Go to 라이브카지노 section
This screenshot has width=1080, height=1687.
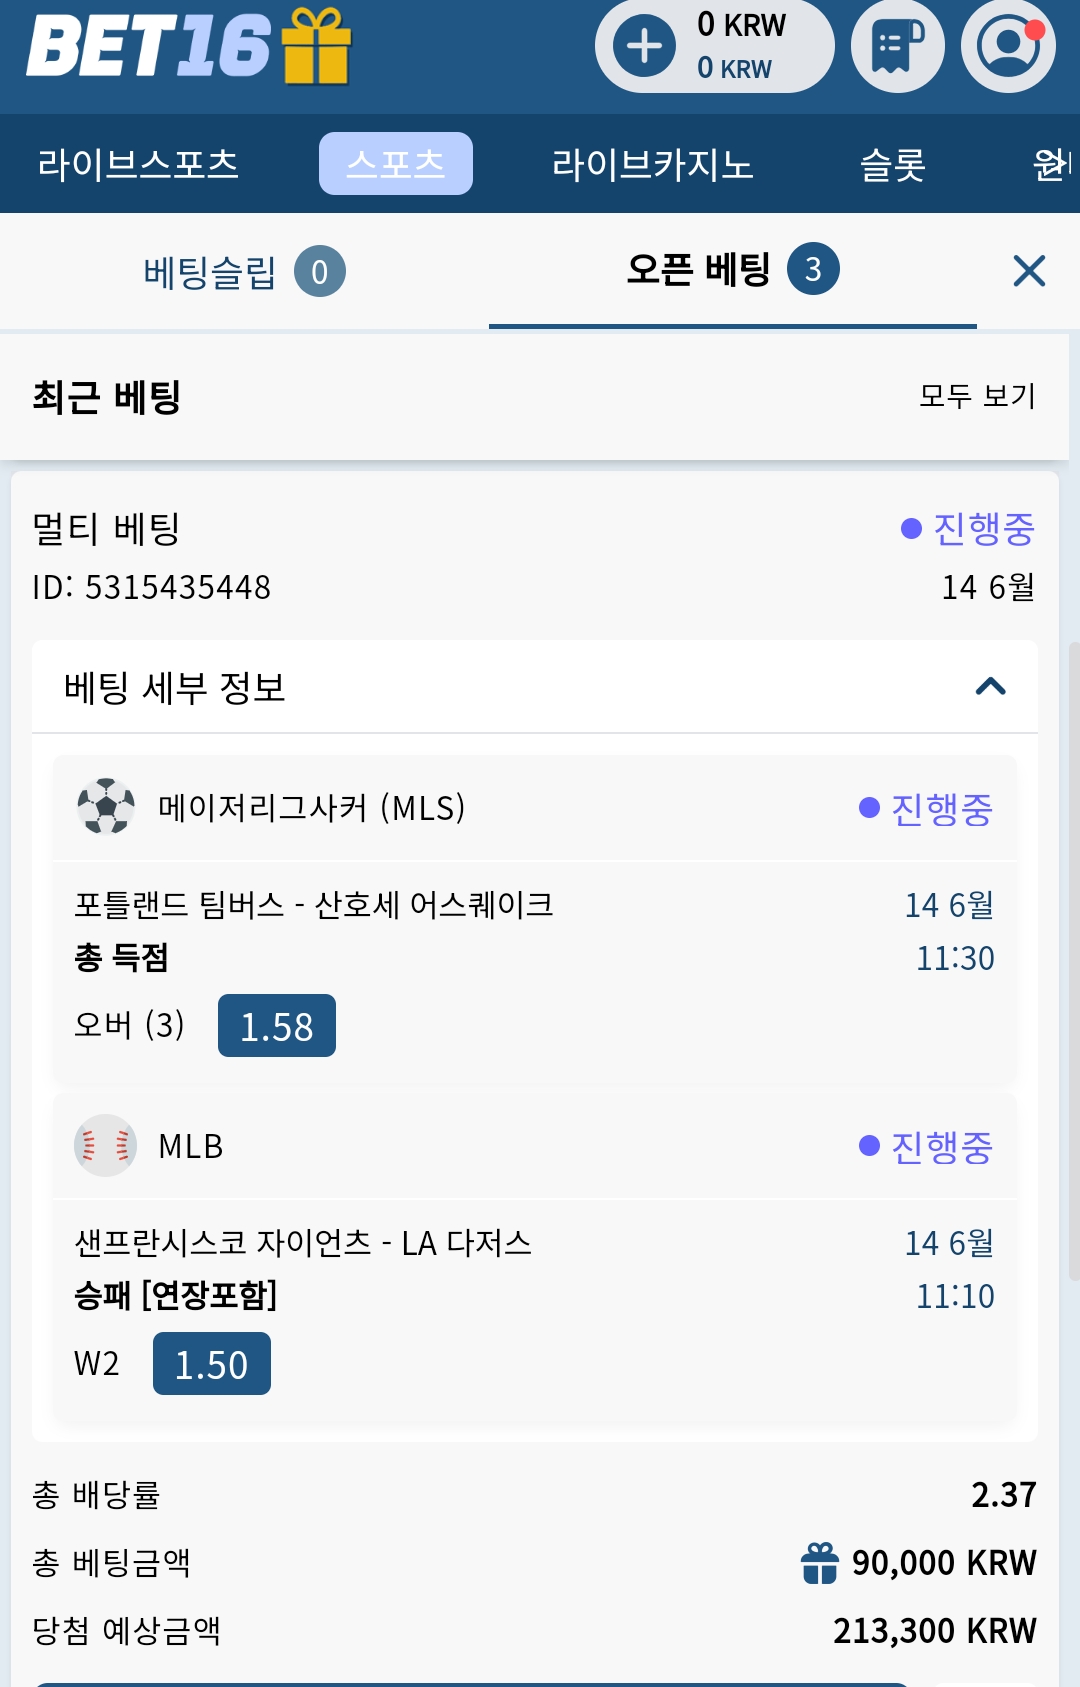[x=652, y=164]
